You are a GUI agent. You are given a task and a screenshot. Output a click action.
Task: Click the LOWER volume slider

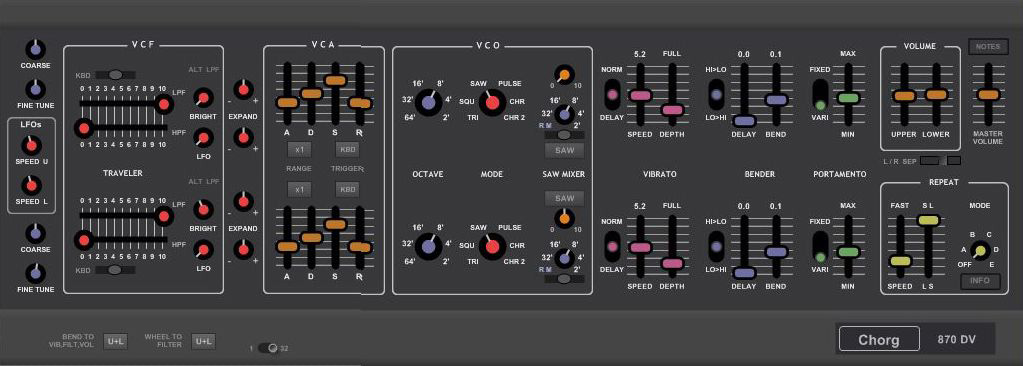936,95
